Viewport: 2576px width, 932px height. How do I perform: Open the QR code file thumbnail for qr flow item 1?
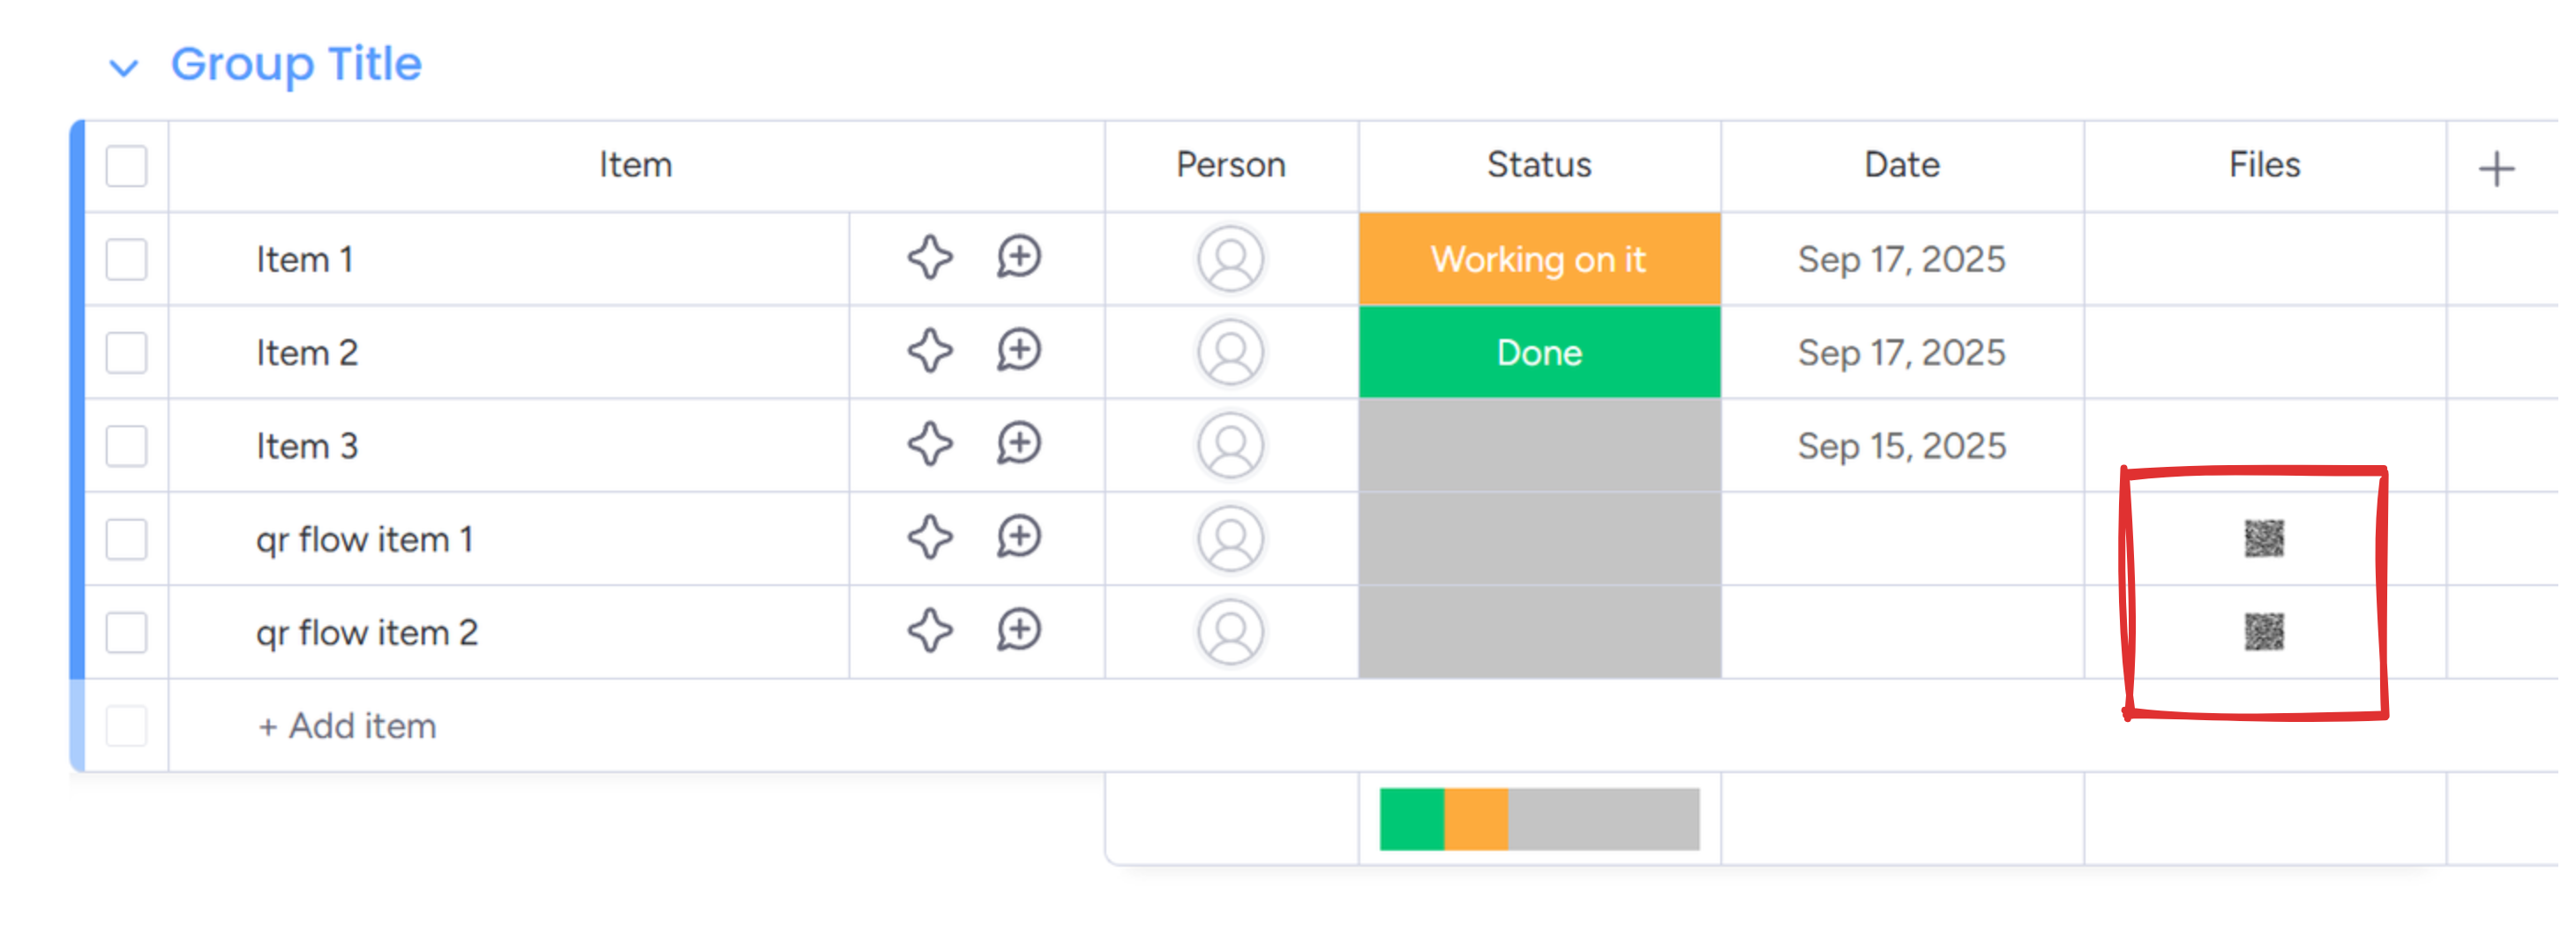(x=2263, y=538)
